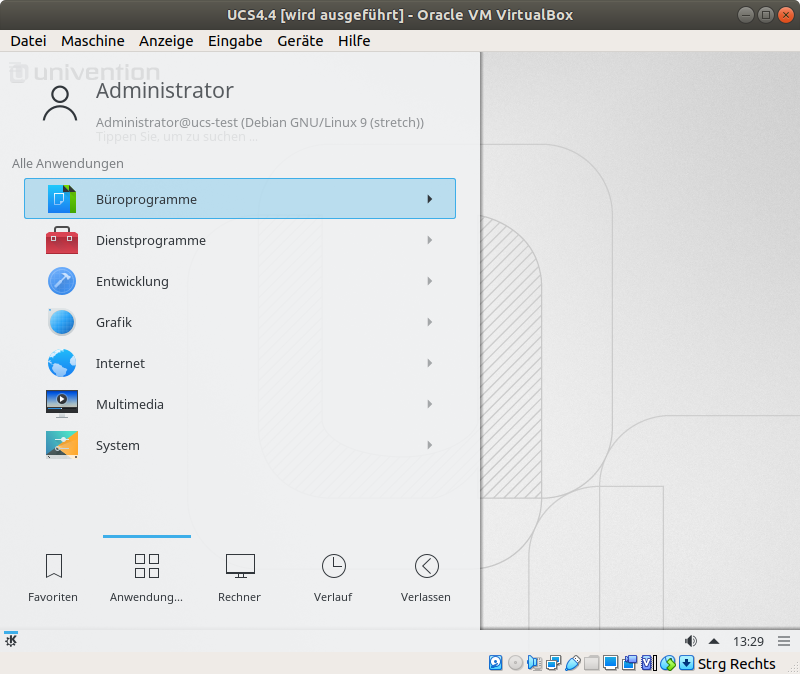Open the Hilfe menu

[354, 41]
